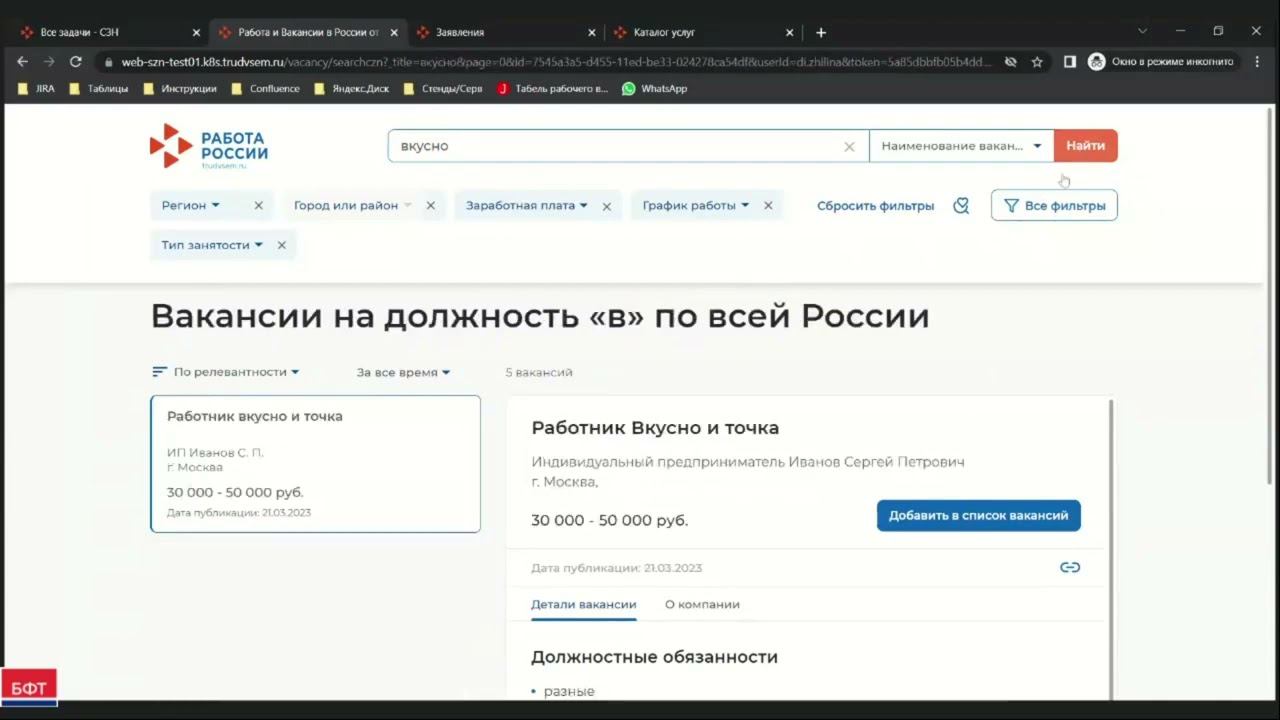The width and height of the screenshot is (1280, 720).
Task: Click the Работник Вкусно и точка heading
Action: [x=655, y=428]
